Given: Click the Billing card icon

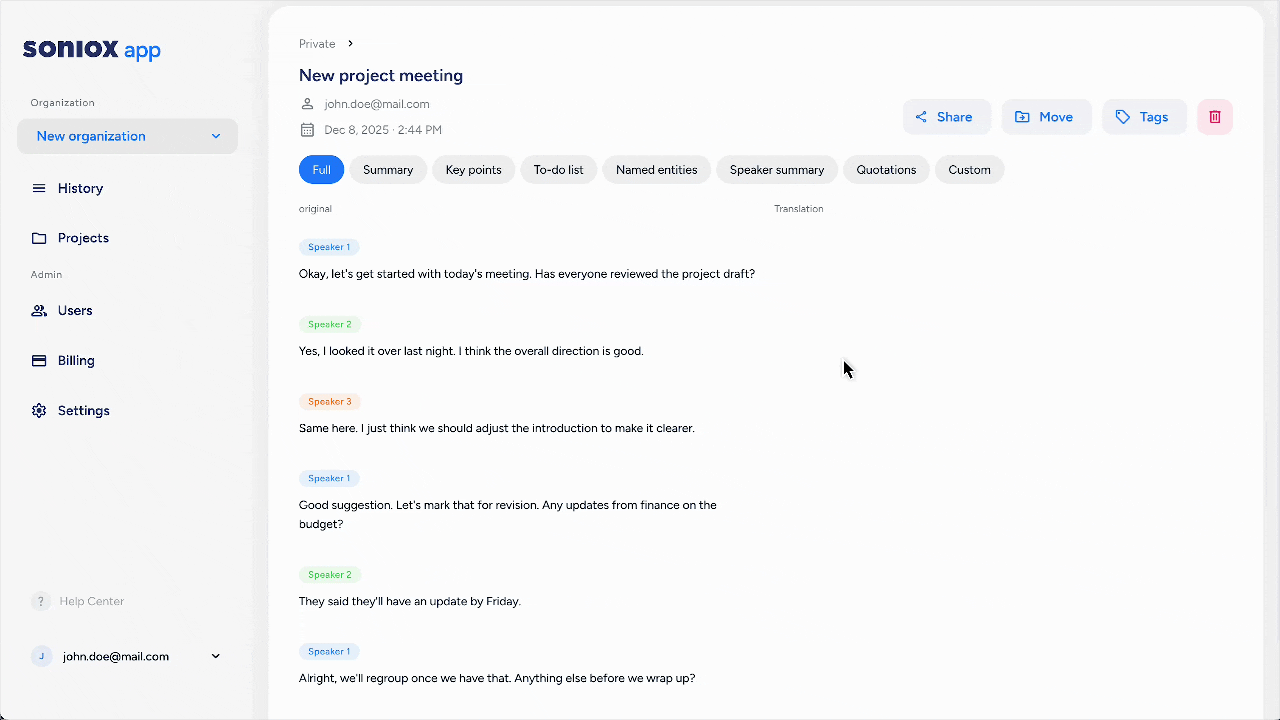Looking at the screenshot, I should (x=39, y=361).
